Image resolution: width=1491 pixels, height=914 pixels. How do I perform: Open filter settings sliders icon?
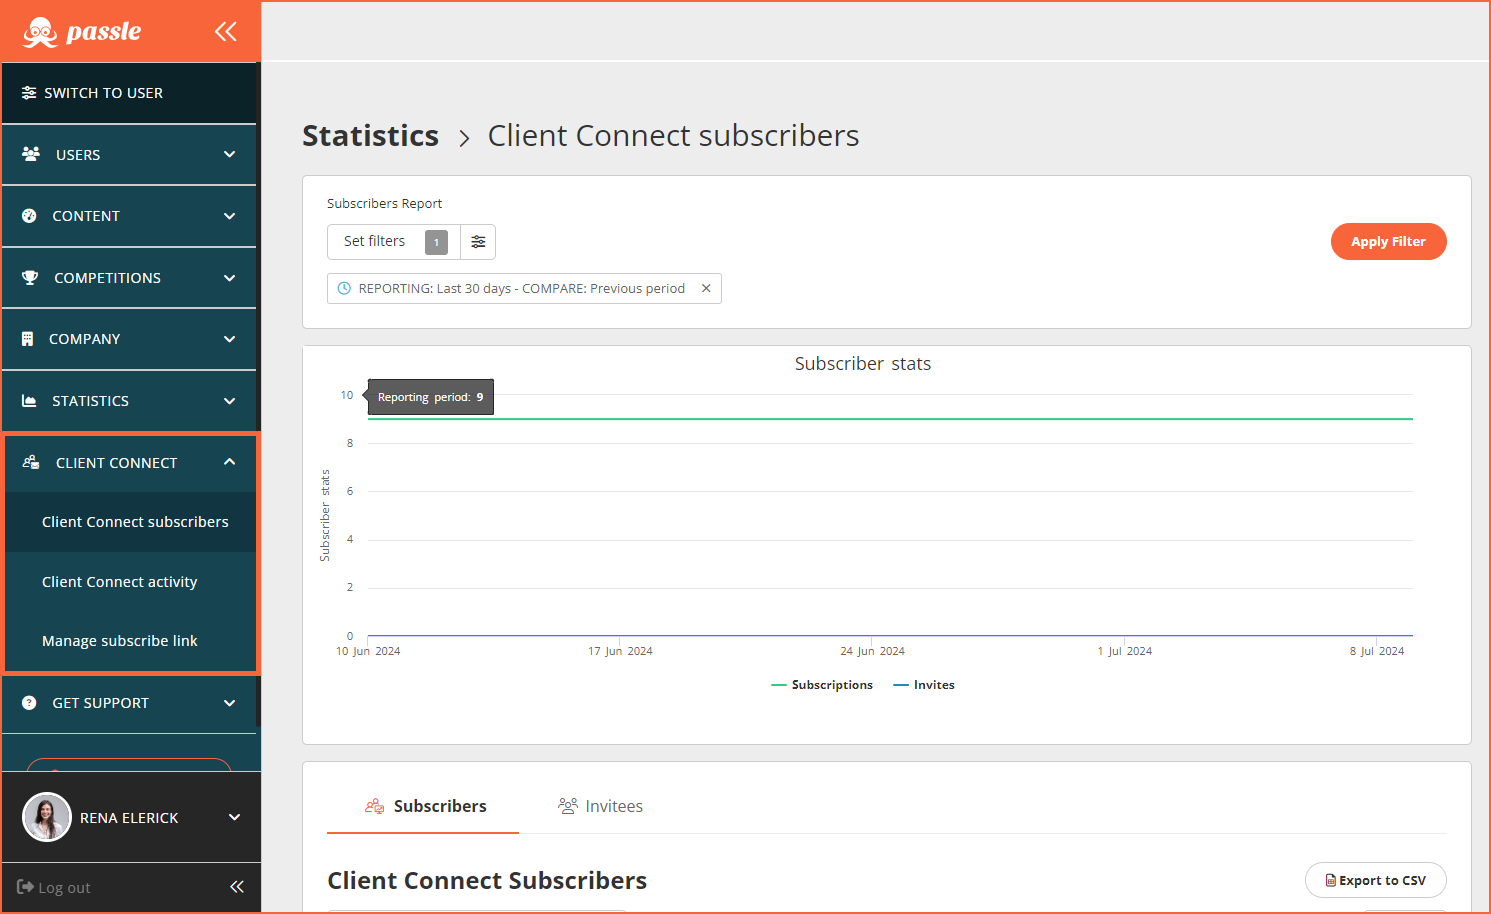tap(478, 242)
